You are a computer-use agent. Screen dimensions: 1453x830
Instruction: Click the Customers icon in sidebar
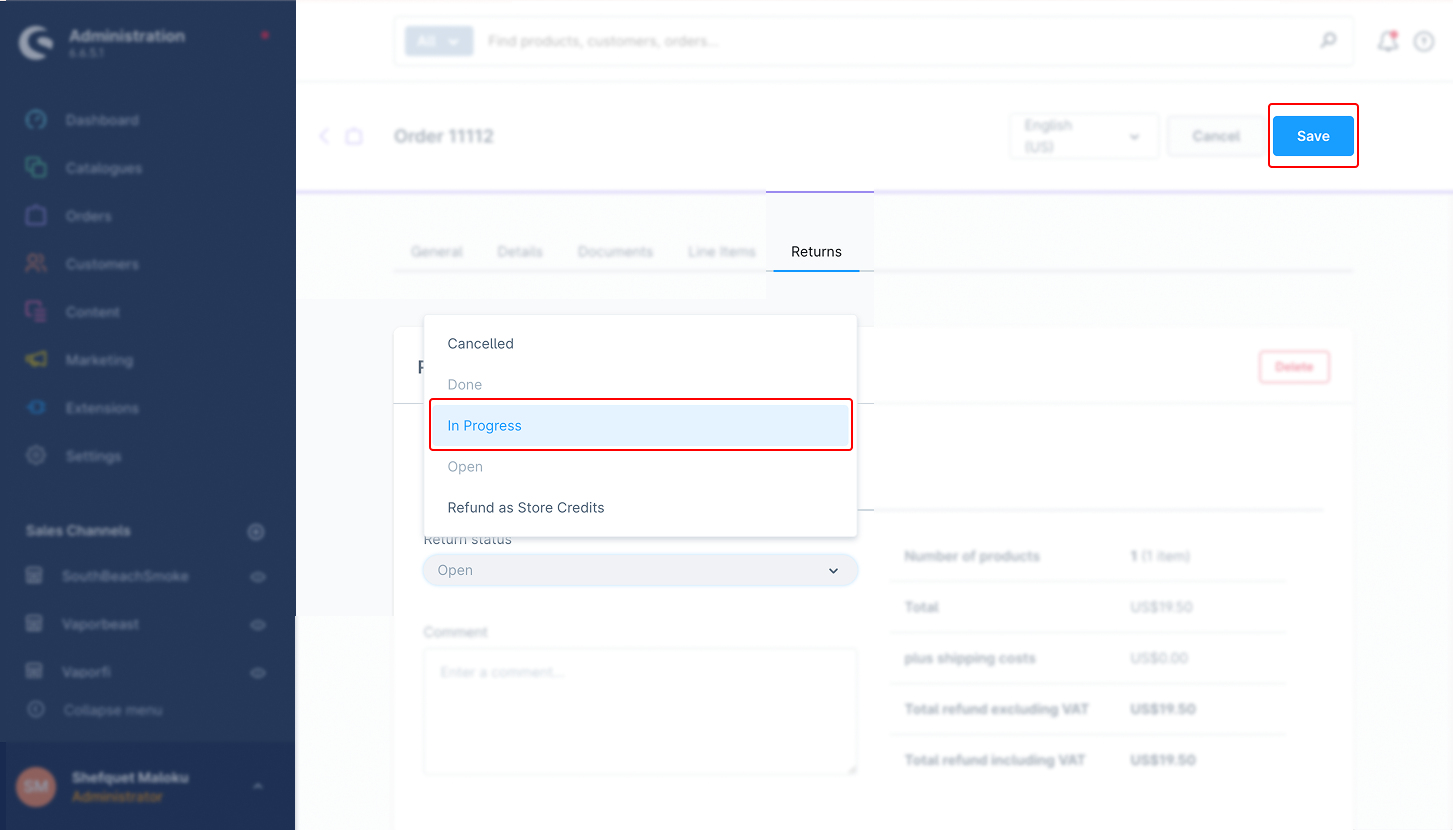tap(36, 264)
